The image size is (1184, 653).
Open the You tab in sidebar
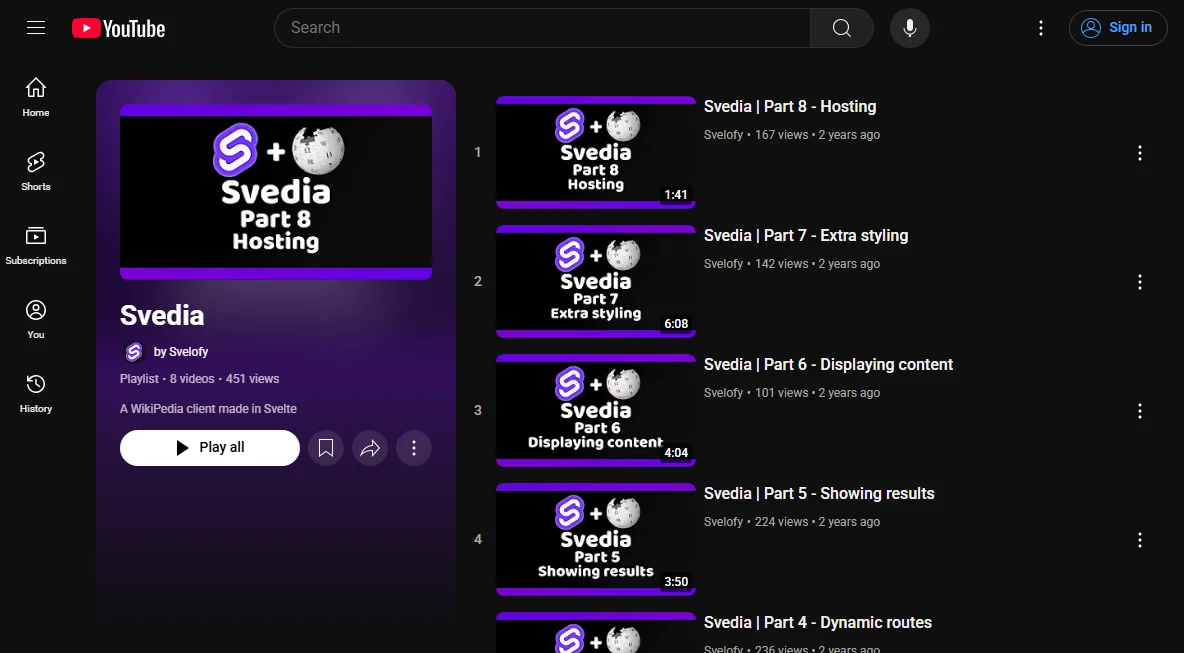(x=35, y=319)
